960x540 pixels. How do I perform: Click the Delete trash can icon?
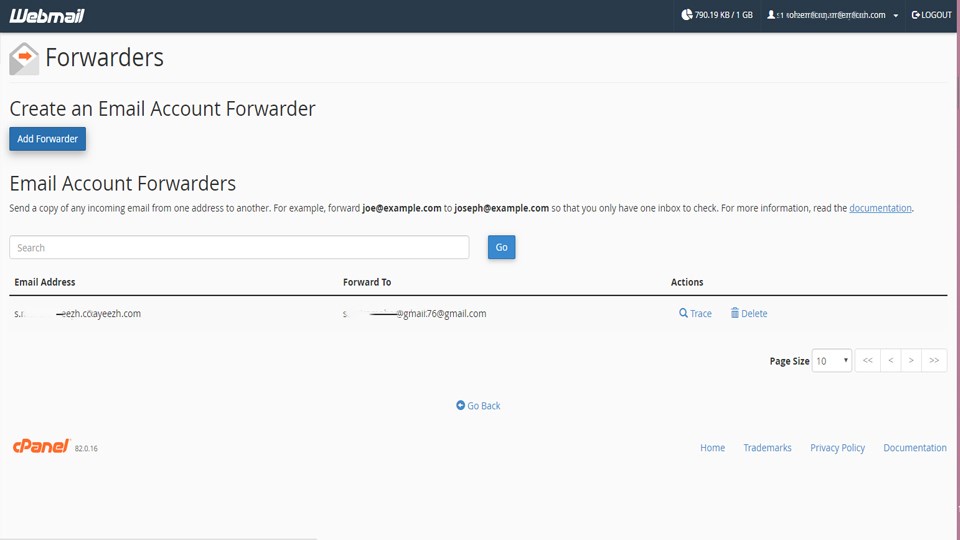[735, 313]
